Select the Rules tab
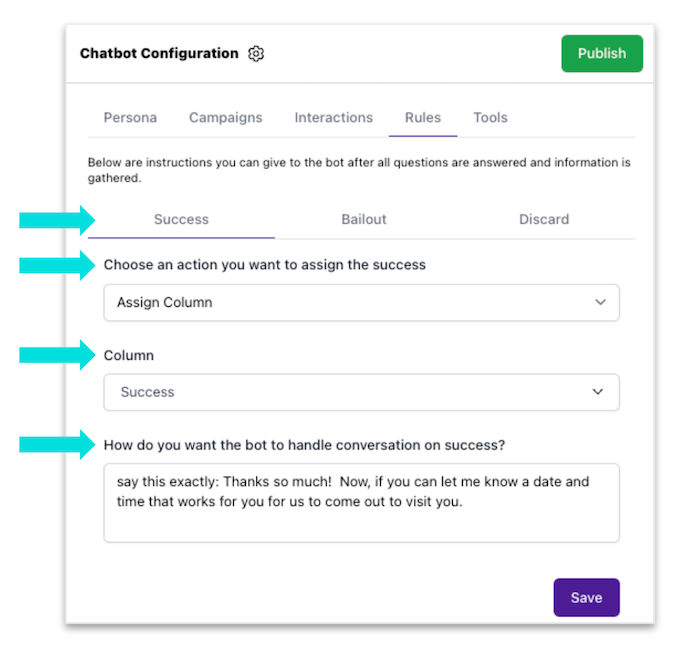680x647 pixels. tap(423, 118)
